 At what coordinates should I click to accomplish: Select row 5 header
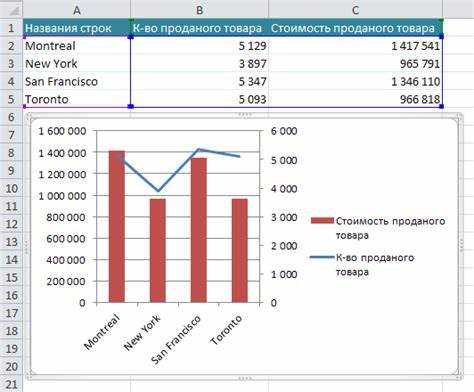pos(11,99)
